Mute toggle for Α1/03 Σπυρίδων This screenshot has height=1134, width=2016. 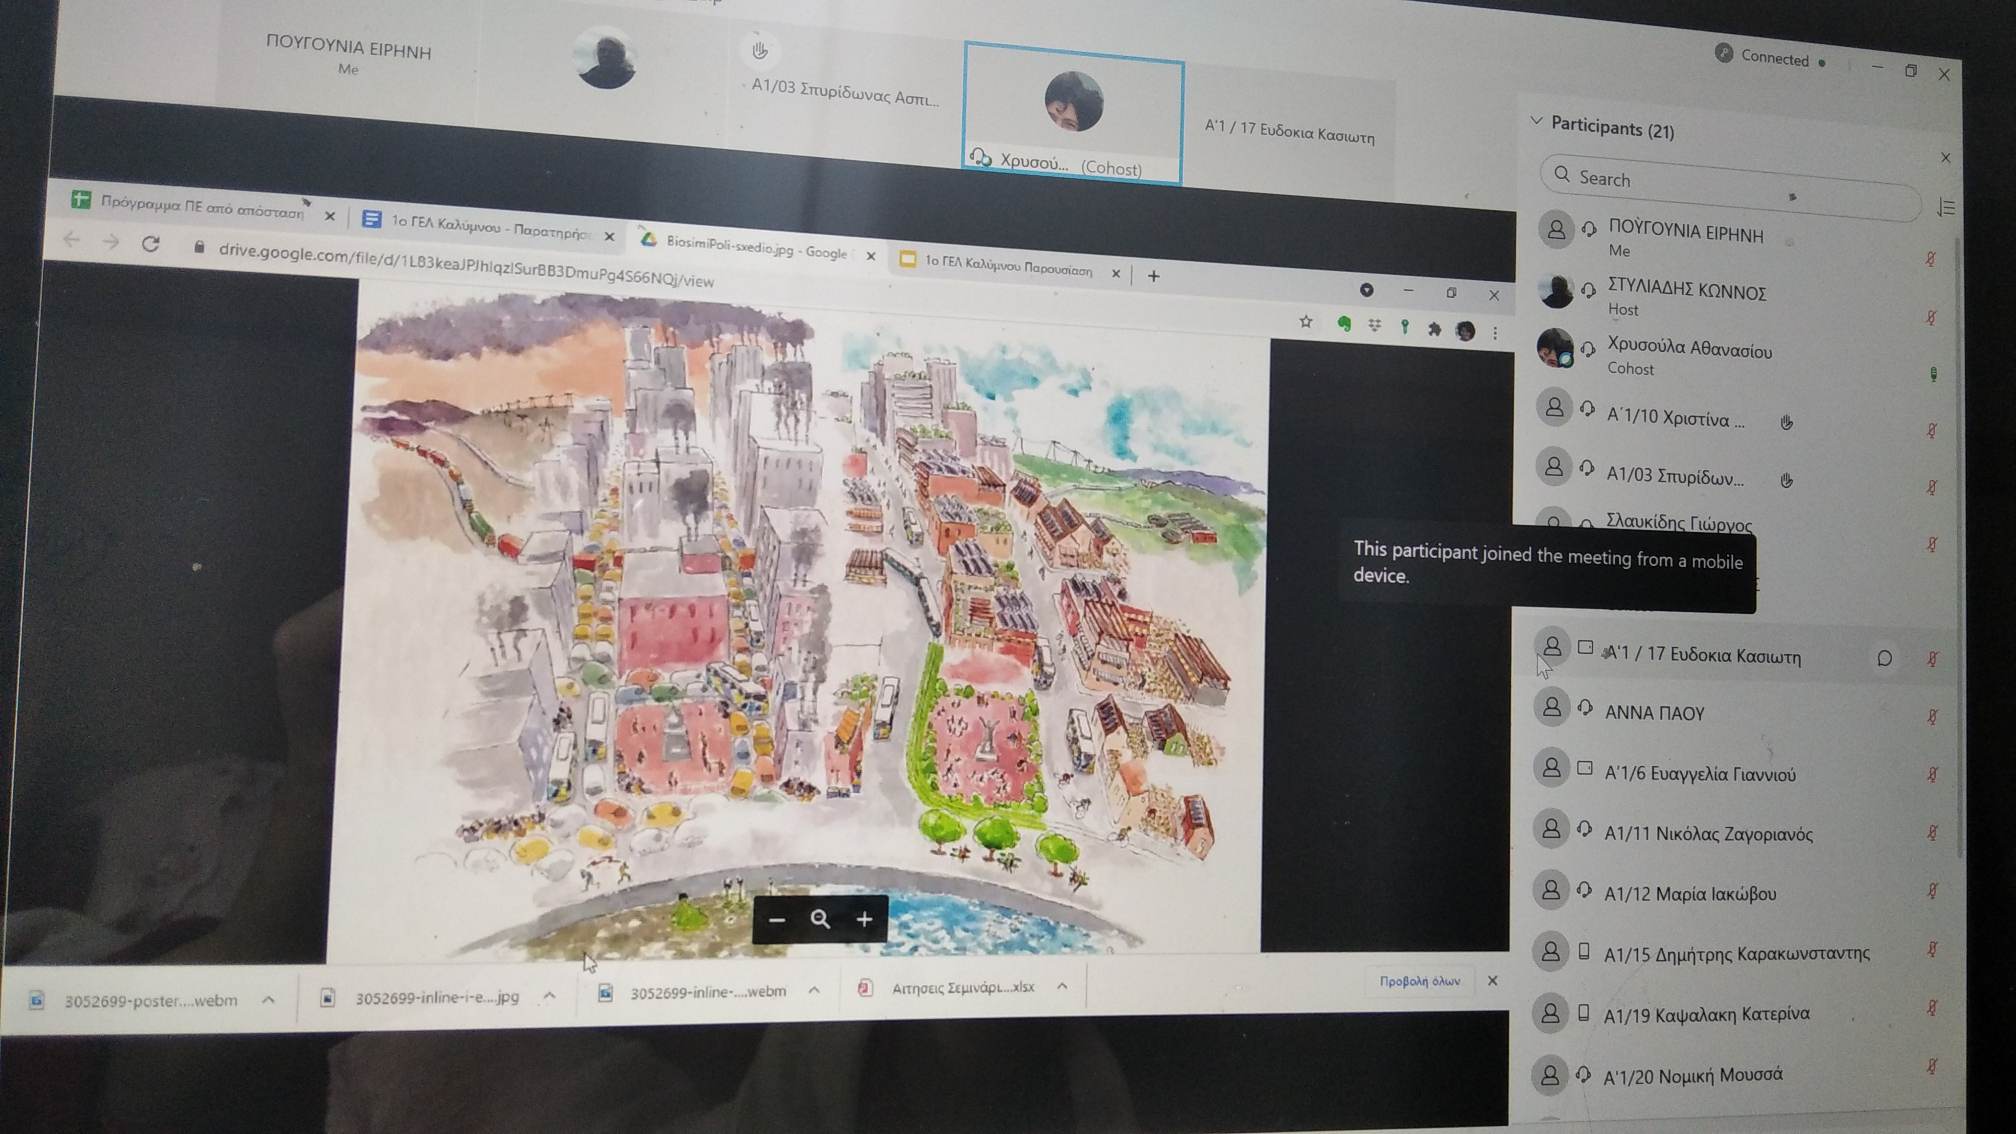(1932, 487)
